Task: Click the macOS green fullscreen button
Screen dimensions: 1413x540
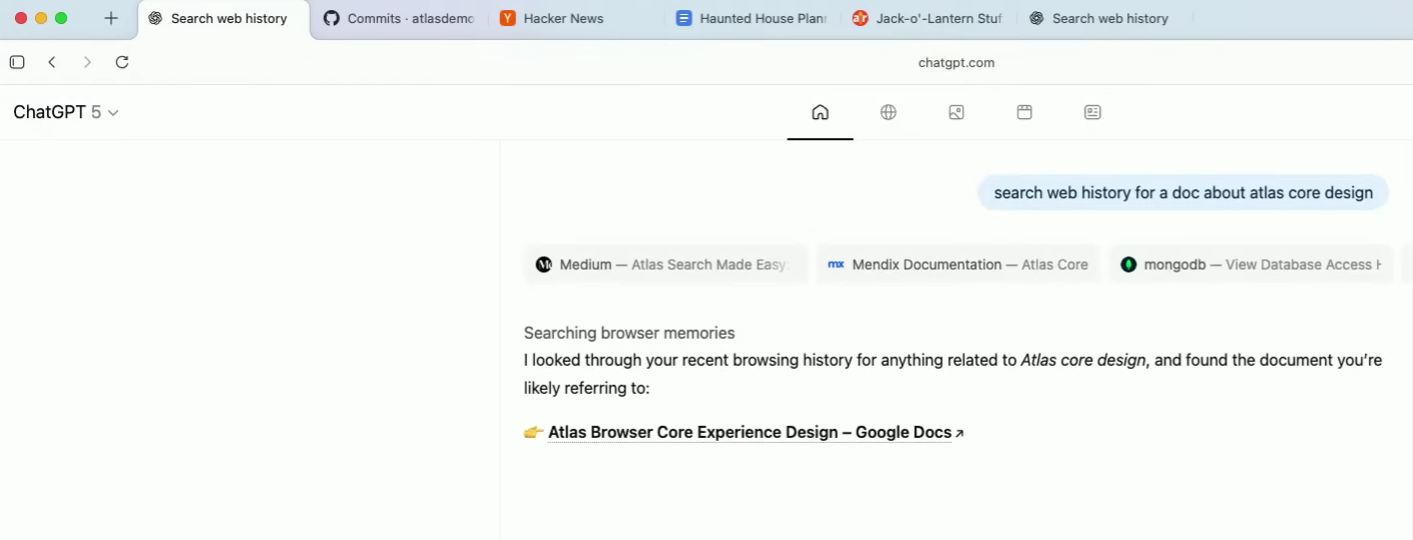Action: click(x=61, y=18)
